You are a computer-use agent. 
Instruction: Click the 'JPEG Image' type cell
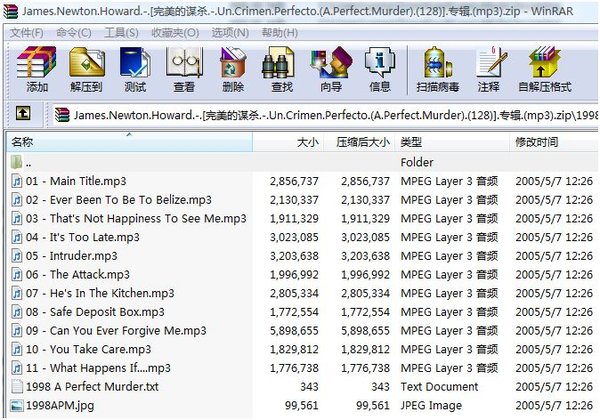click(x=431, y=405)
